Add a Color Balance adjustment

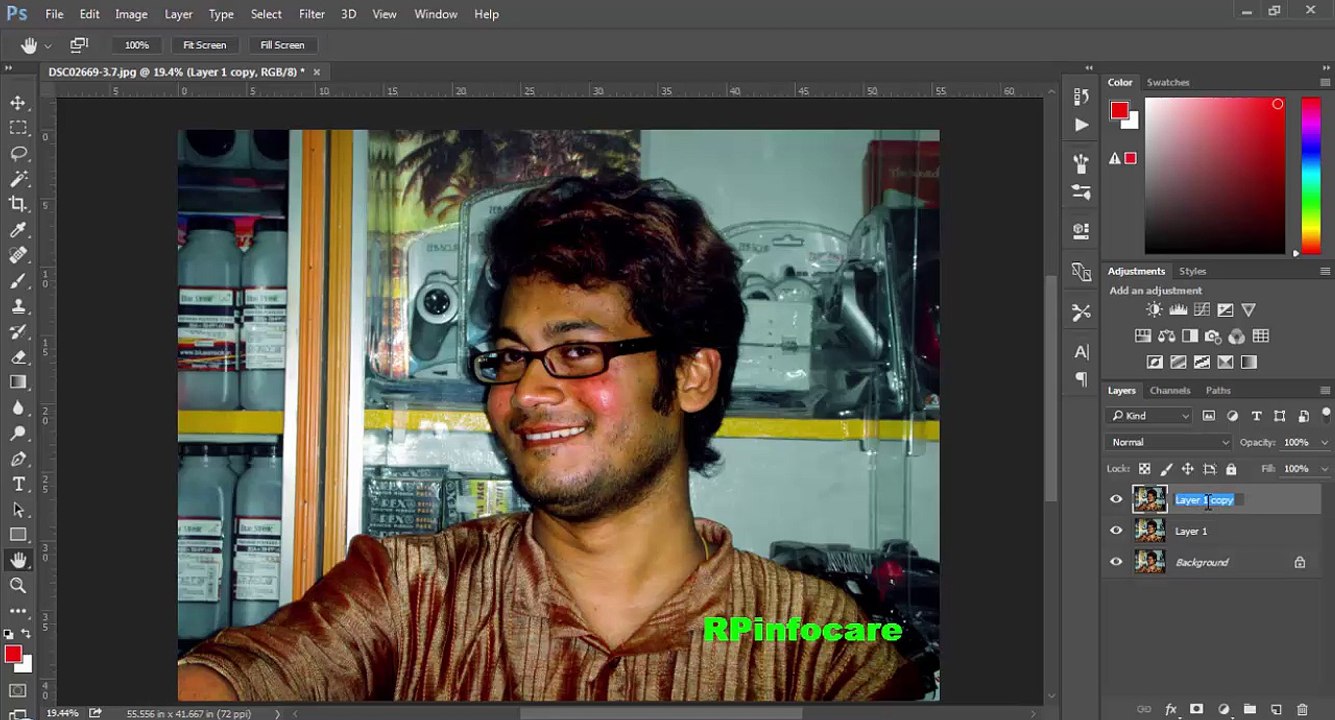pyautogui.click(x=1166, y=336)
